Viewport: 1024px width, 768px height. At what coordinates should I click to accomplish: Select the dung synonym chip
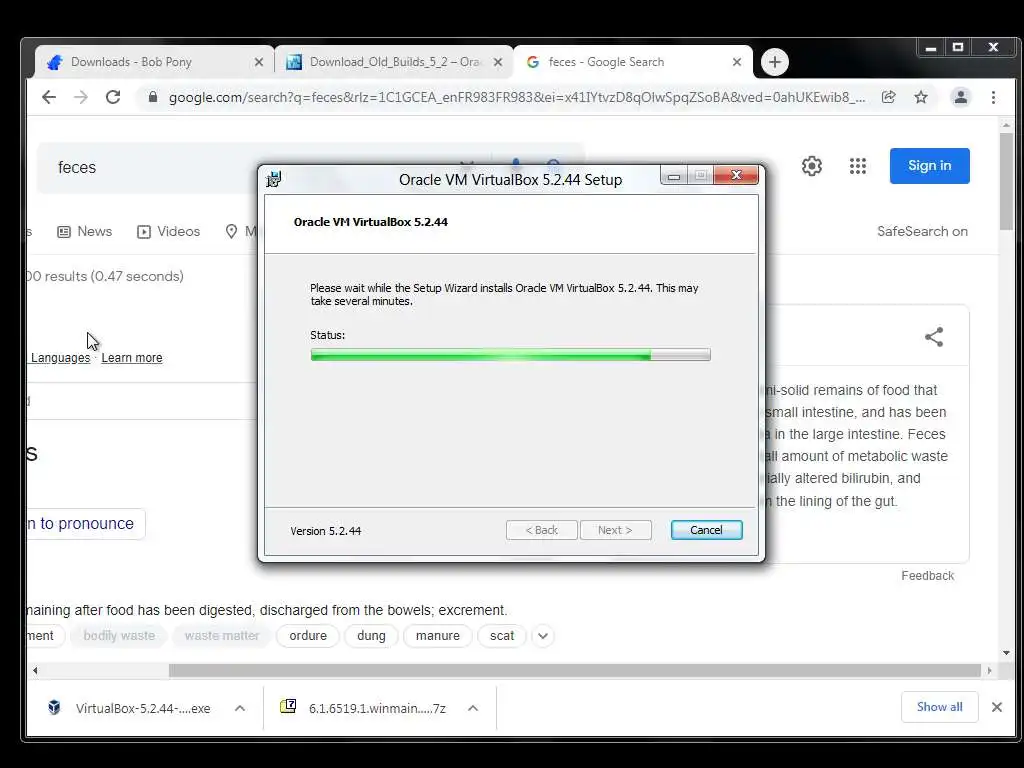[x=371, y=635]
